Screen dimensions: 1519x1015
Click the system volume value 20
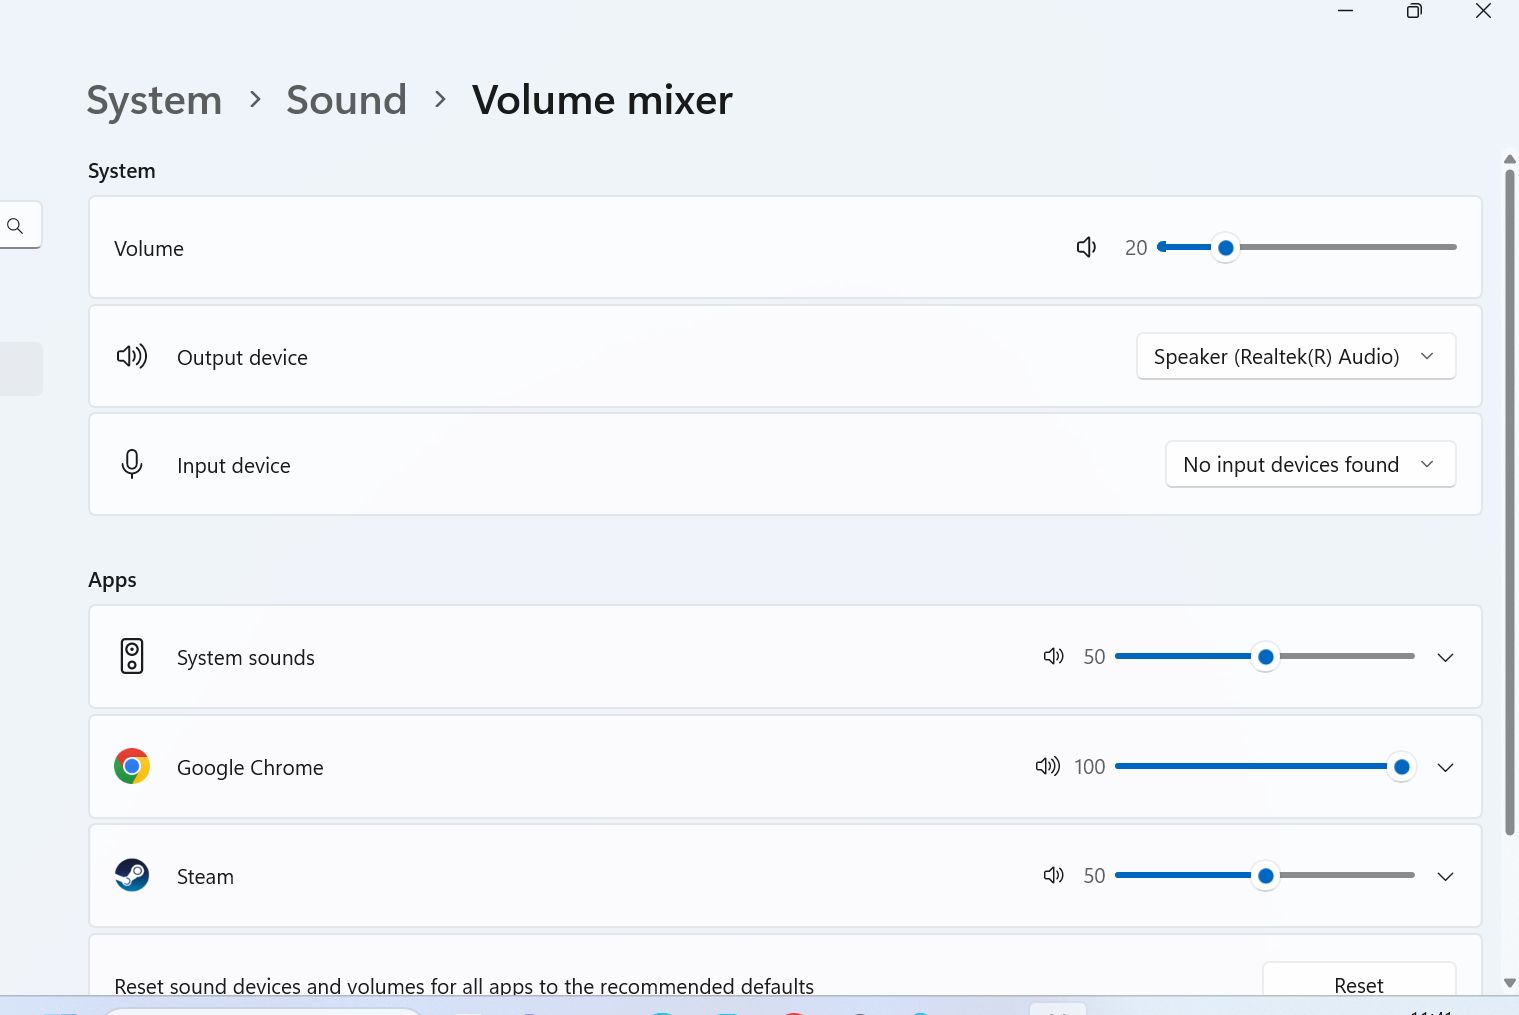(x=1136, y=248)
